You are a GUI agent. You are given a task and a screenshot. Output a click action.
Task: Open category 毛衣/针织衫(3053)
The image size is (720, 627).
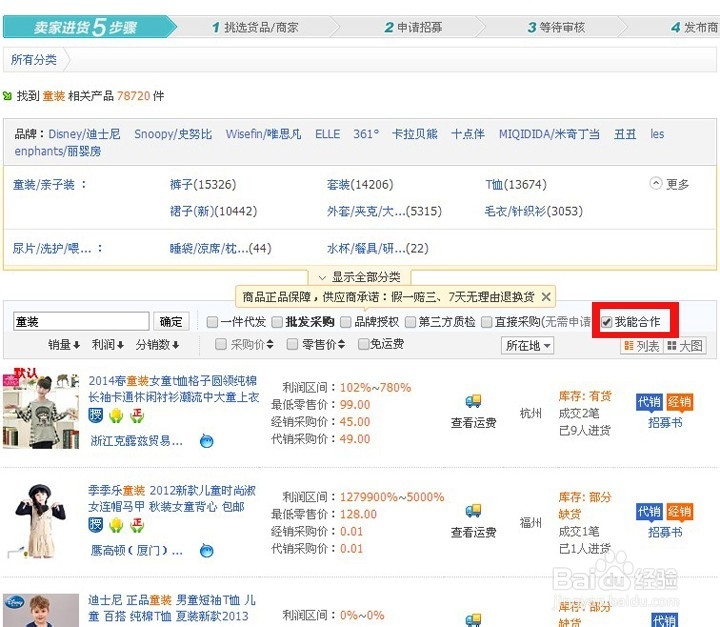point(534,211)
